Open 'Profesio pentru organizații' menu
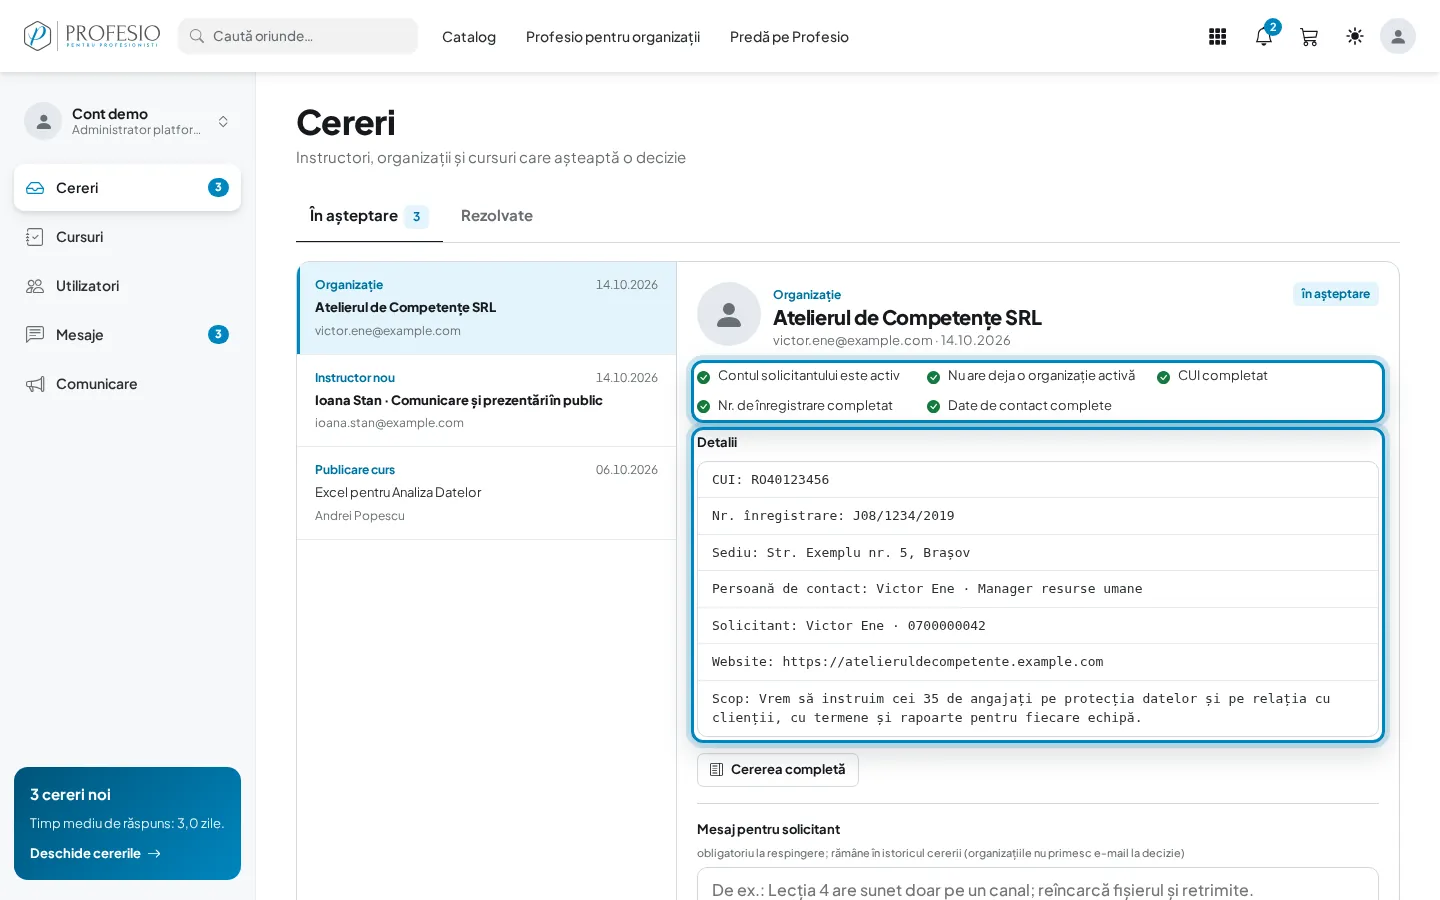This screenshot has height=900, width=1440. (x=613, y=37)
